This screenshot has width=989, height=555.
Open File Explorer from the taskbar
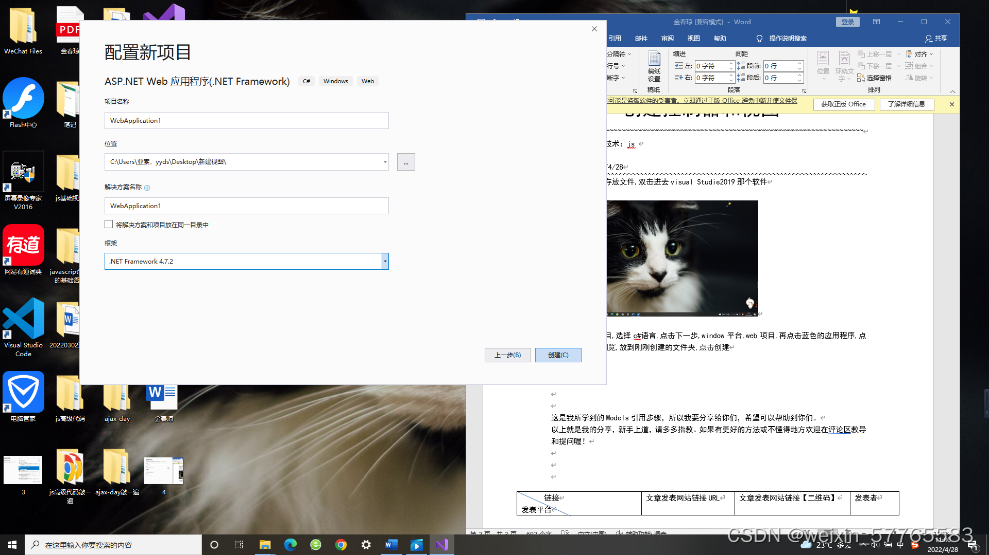[265, 545]
